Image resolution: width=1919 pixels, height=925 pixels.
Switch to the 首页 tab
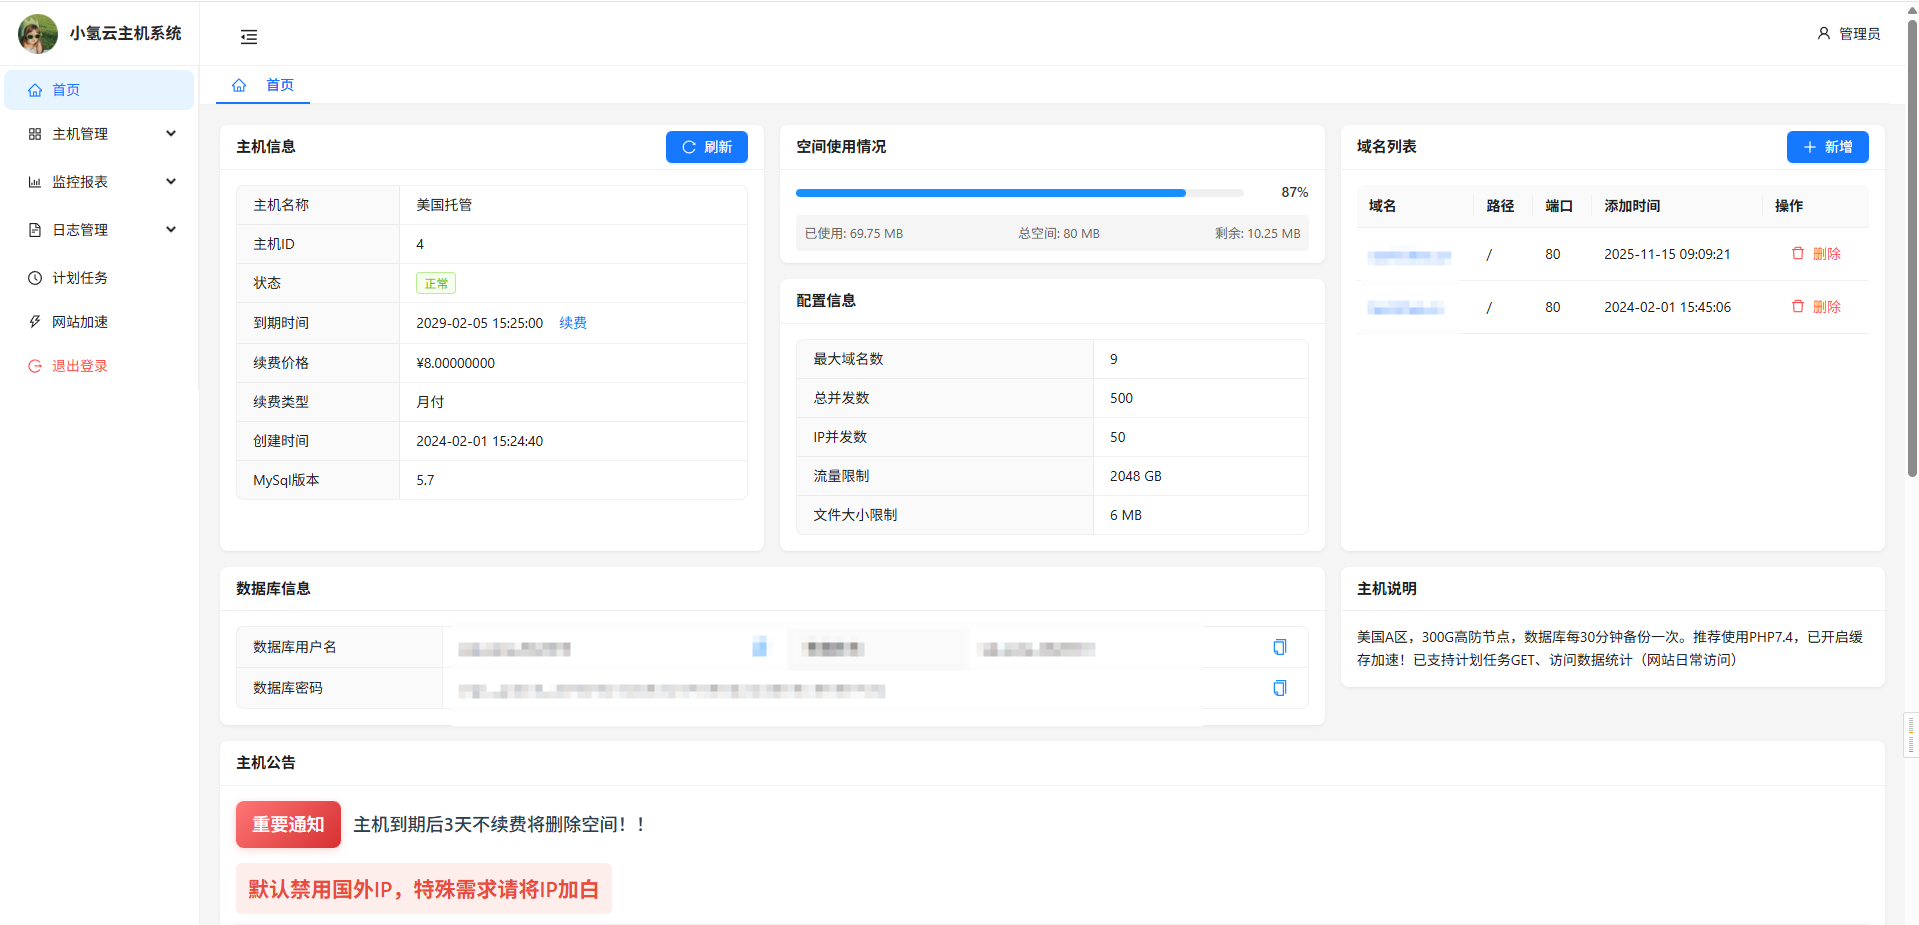coord(280,85)
